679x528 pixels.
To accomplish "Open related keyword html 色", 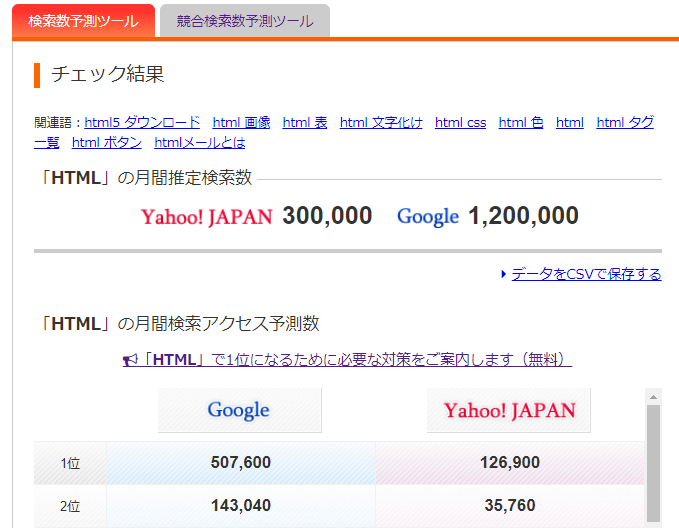I will pyautogui.click(x=521, y=123).
